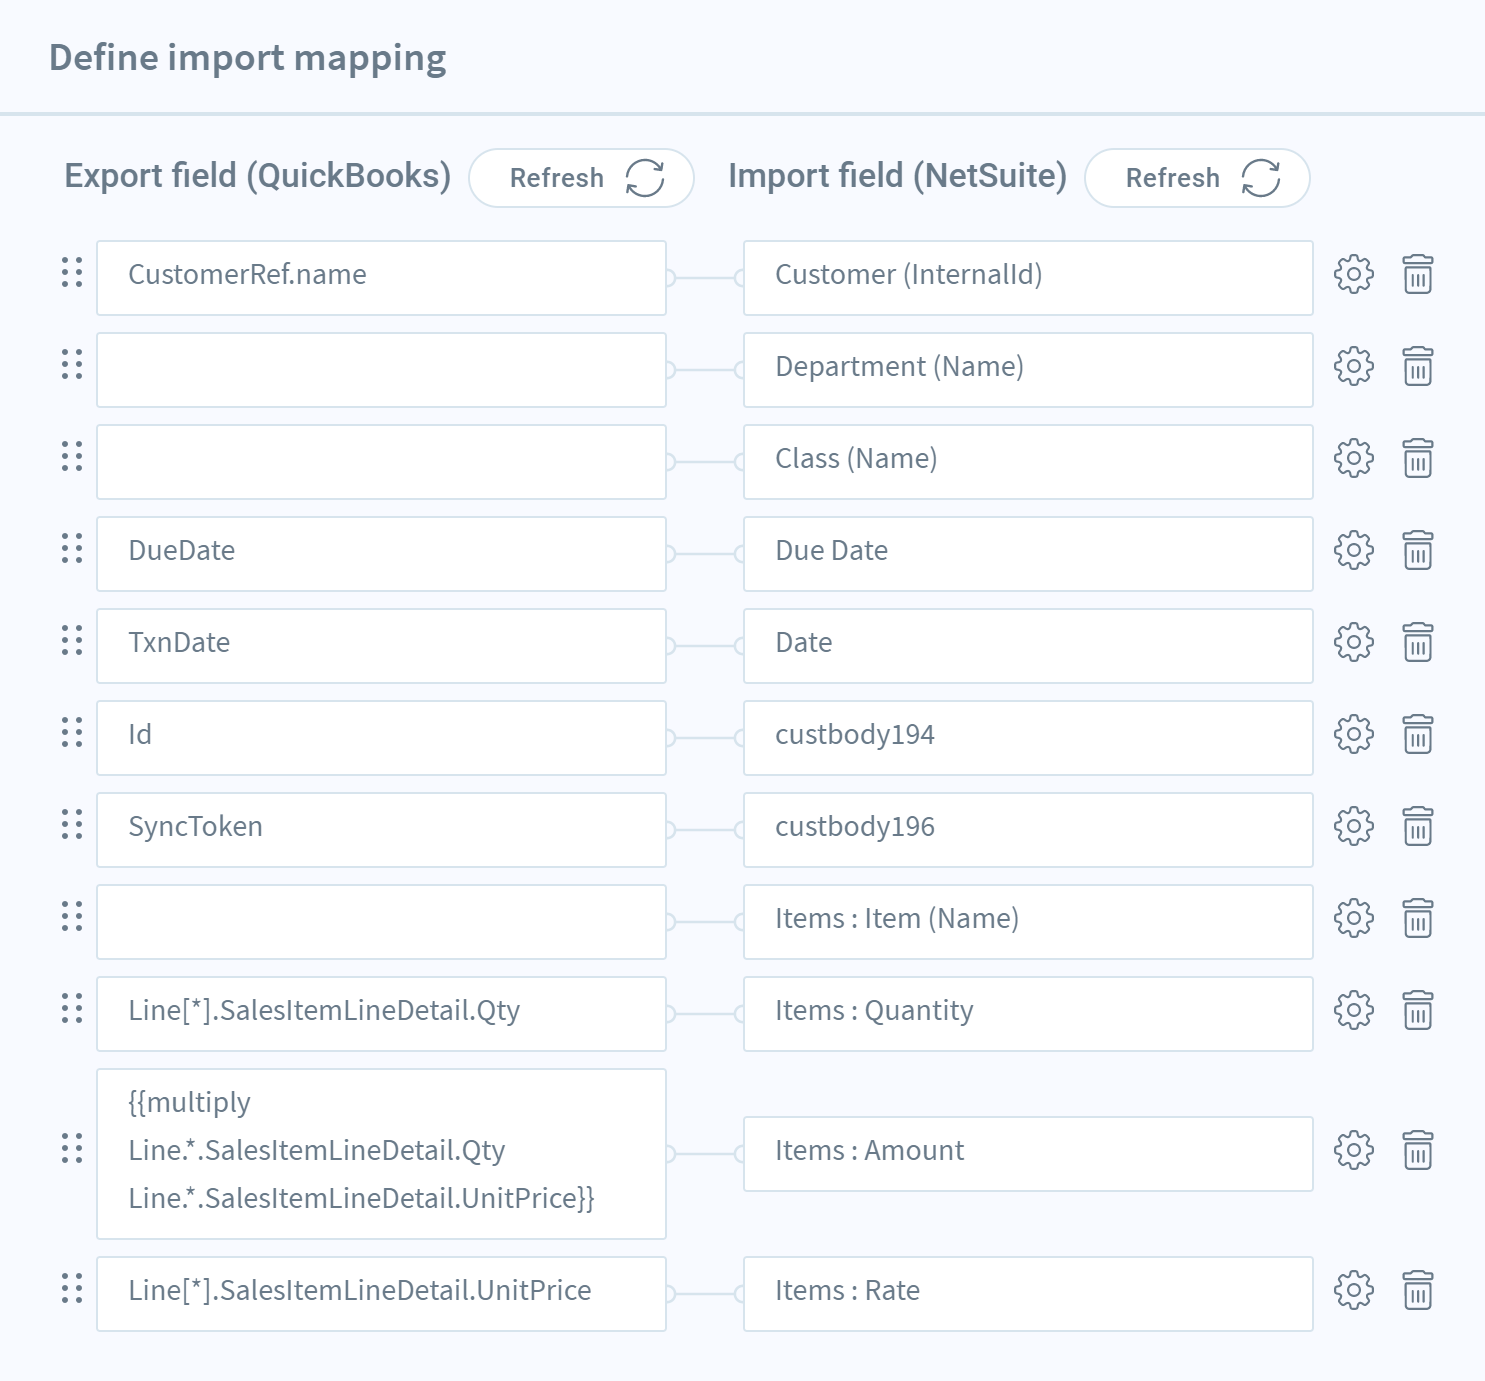Grab drag handle of SyncToken row

click(72, 824)
